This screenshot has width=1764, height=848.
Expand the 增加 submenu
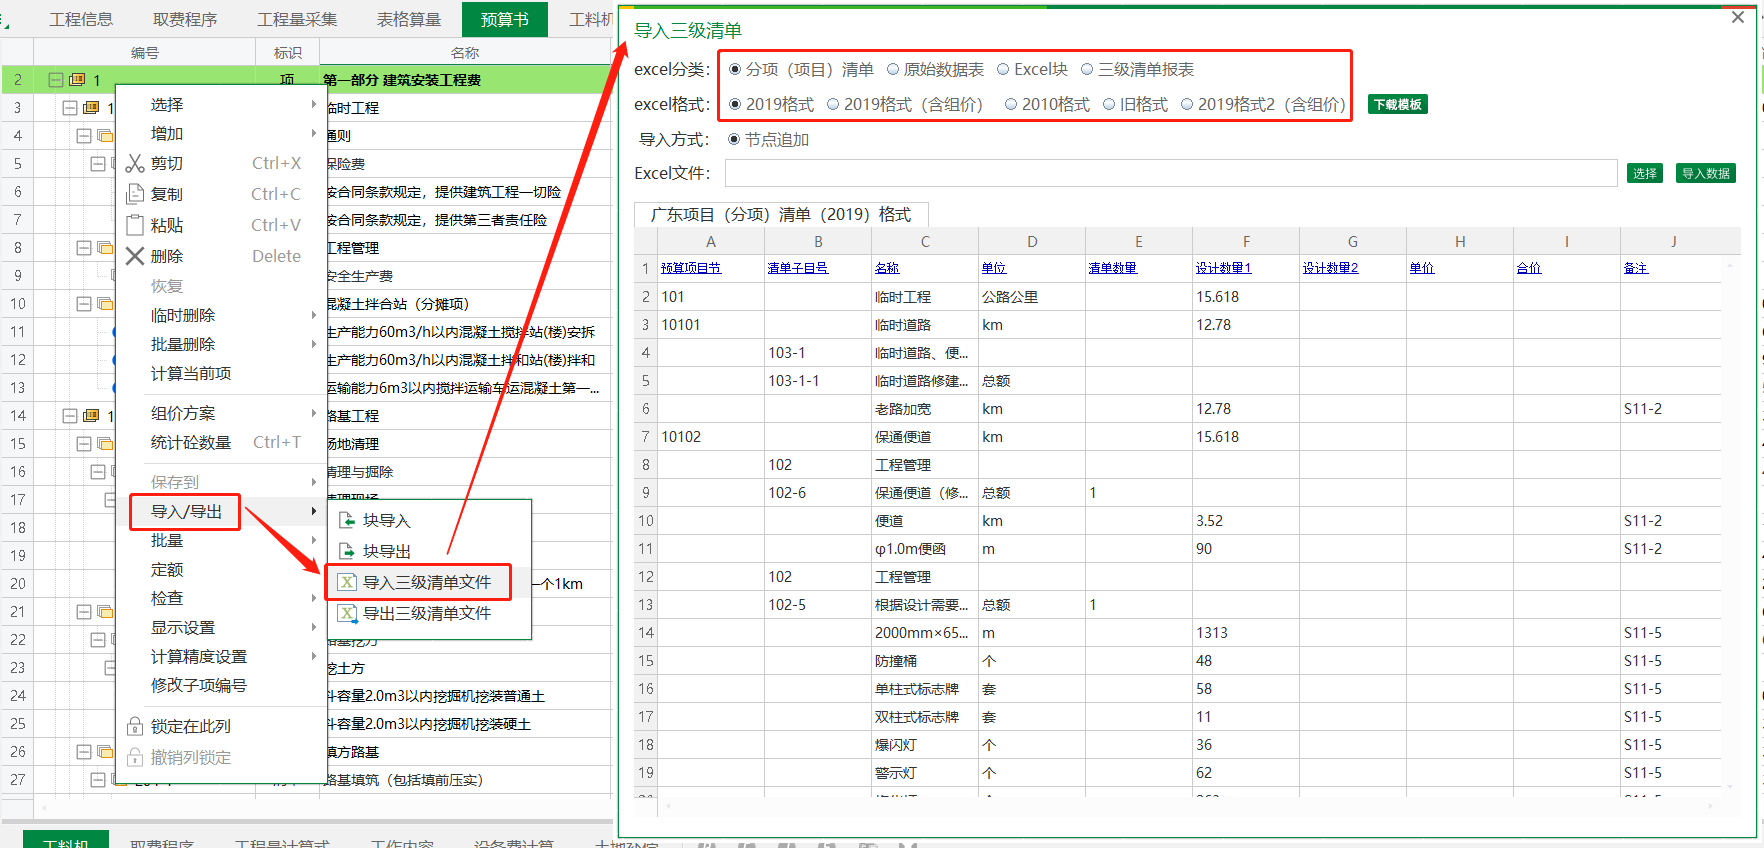(x=221, y=133)
